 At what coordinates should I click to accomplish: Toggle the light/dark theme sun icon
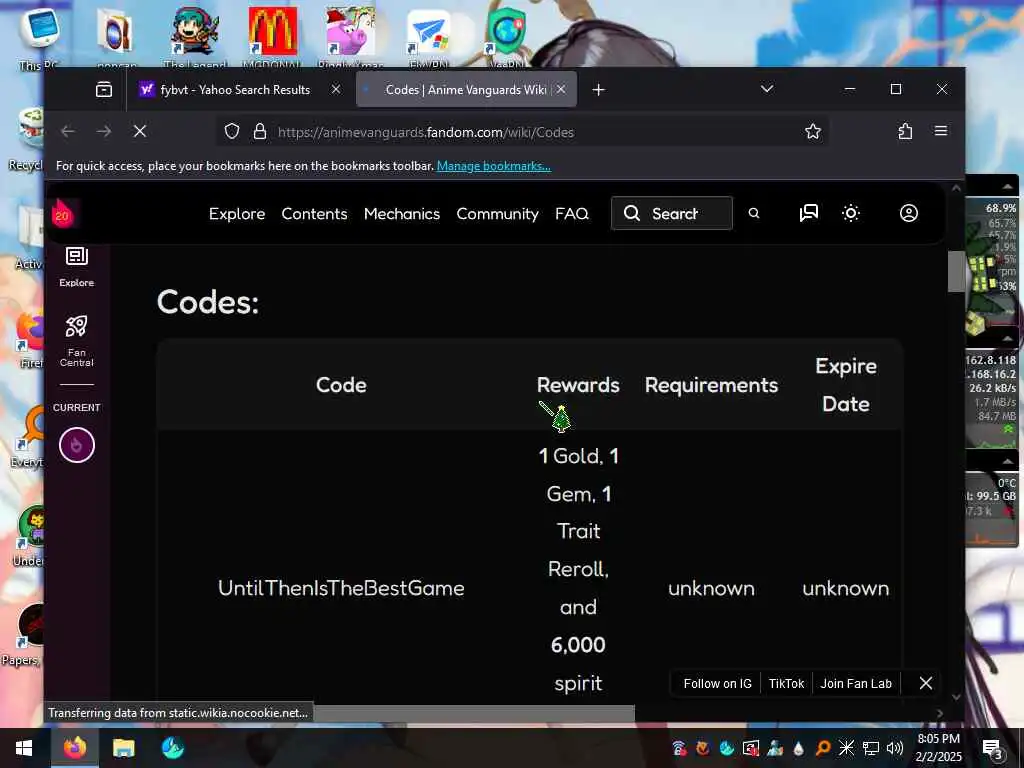coord(850,213)
